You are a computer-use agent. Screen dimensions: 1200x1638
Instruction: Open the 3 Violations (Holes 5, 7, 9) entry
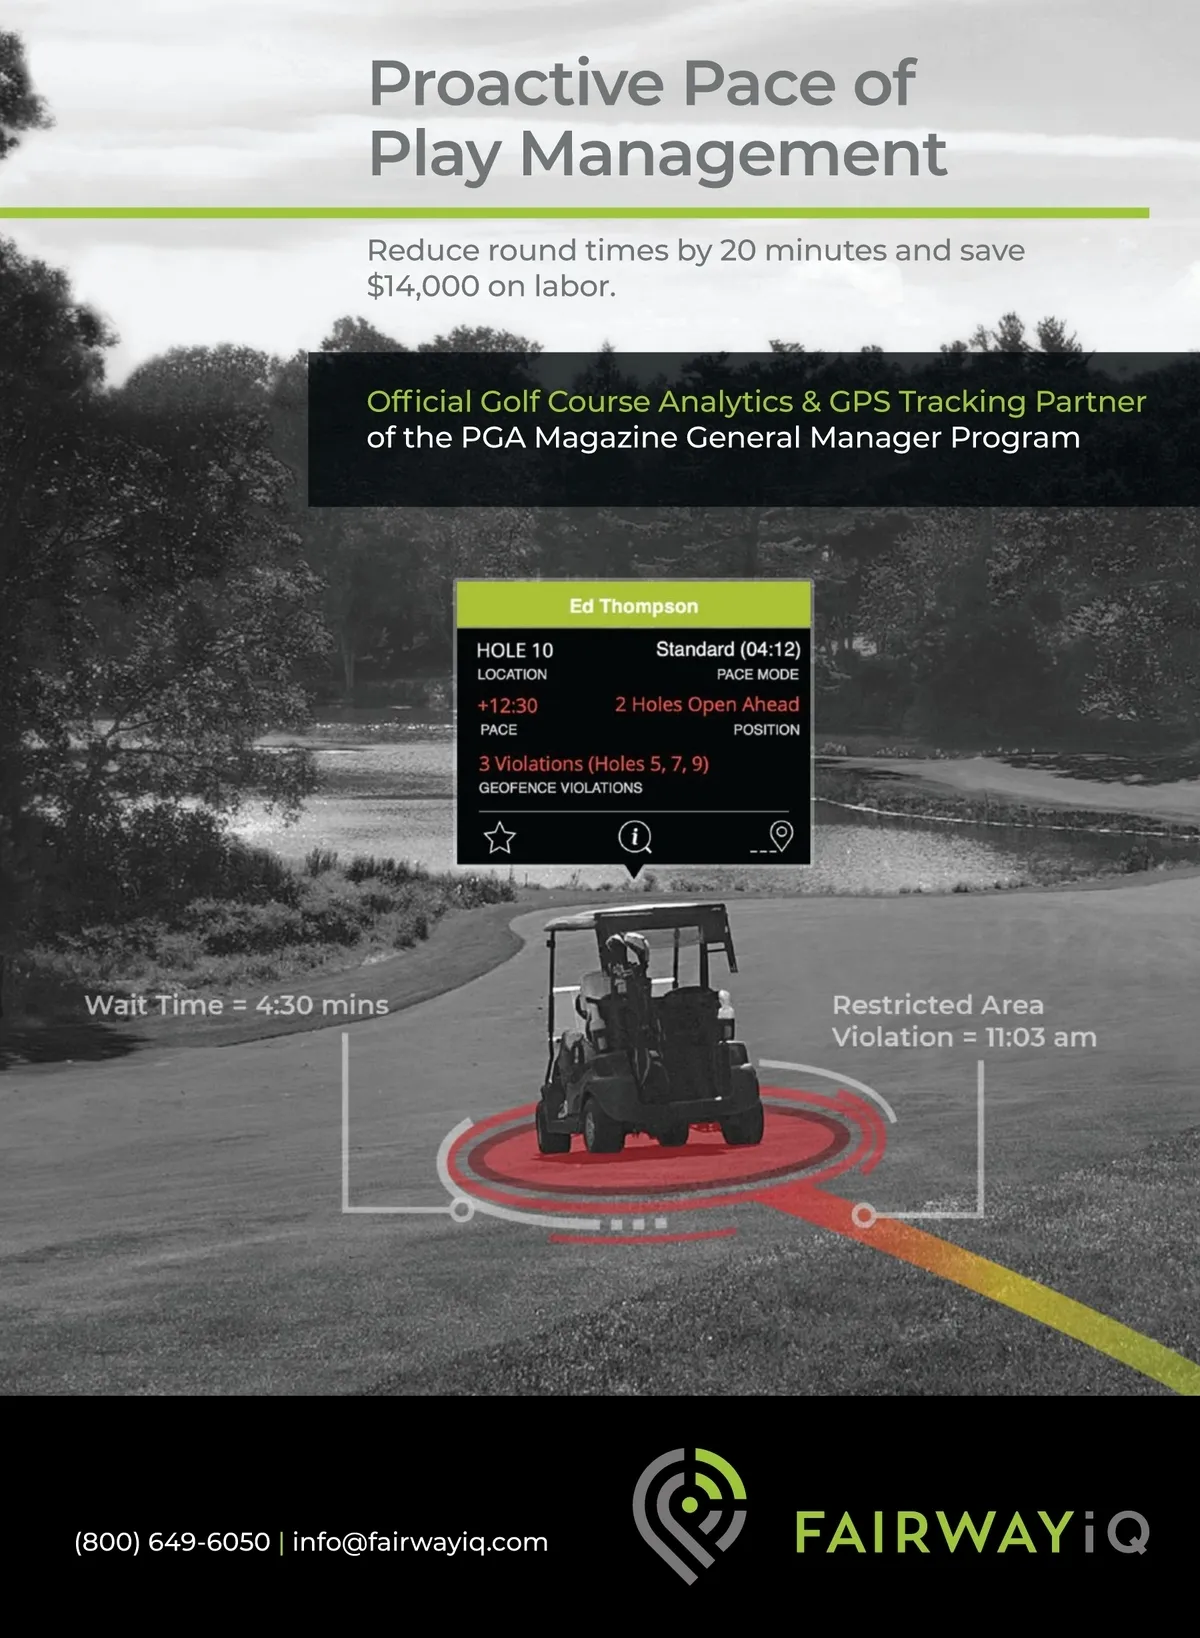click(593, 764)
